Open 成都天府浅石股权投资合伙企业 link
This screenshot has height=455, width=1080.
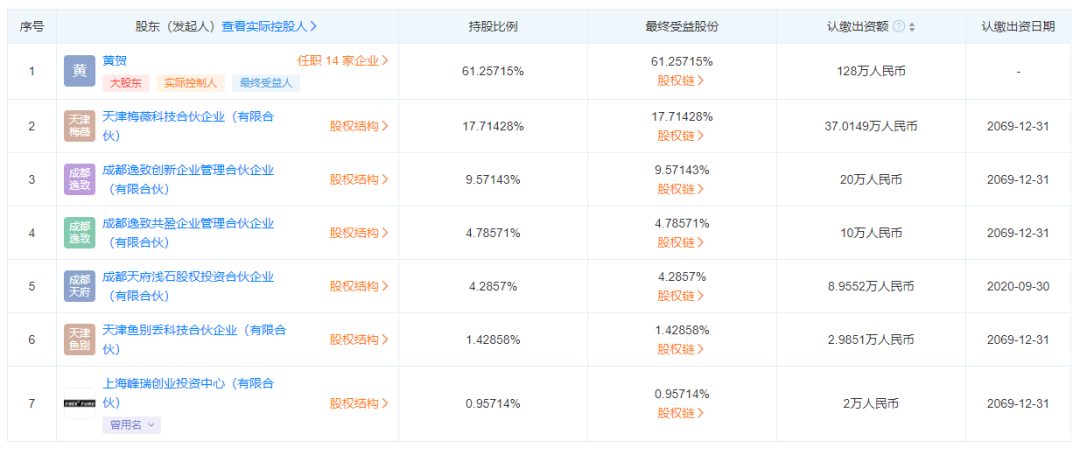pos(188,286)
